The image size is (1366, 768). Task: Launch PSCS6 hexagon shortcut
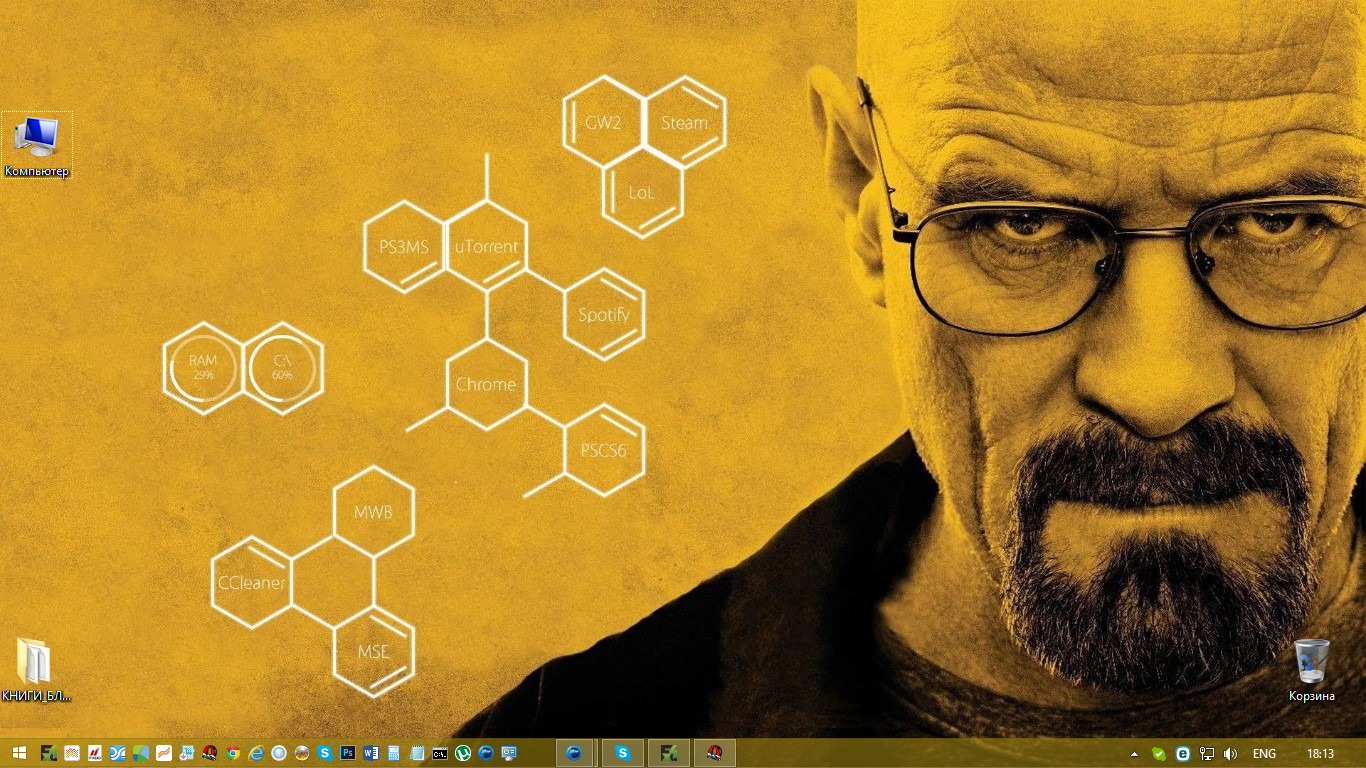[604, 451]
